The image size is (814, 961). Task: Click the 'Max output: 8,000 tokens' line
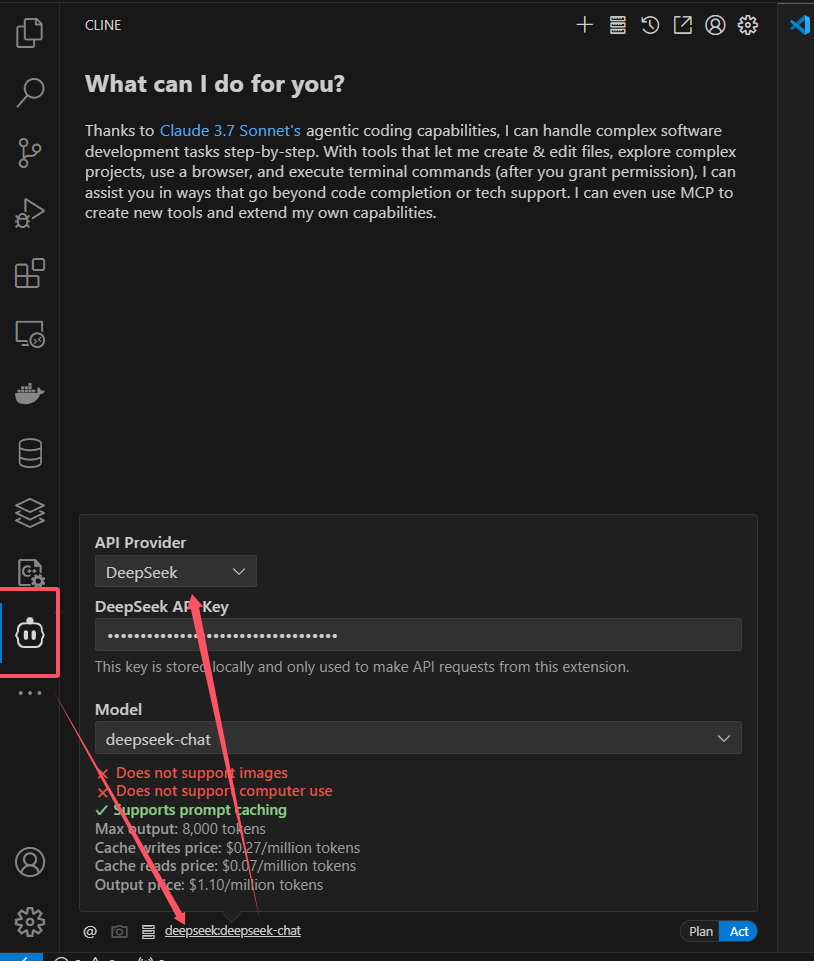(180, 829)
